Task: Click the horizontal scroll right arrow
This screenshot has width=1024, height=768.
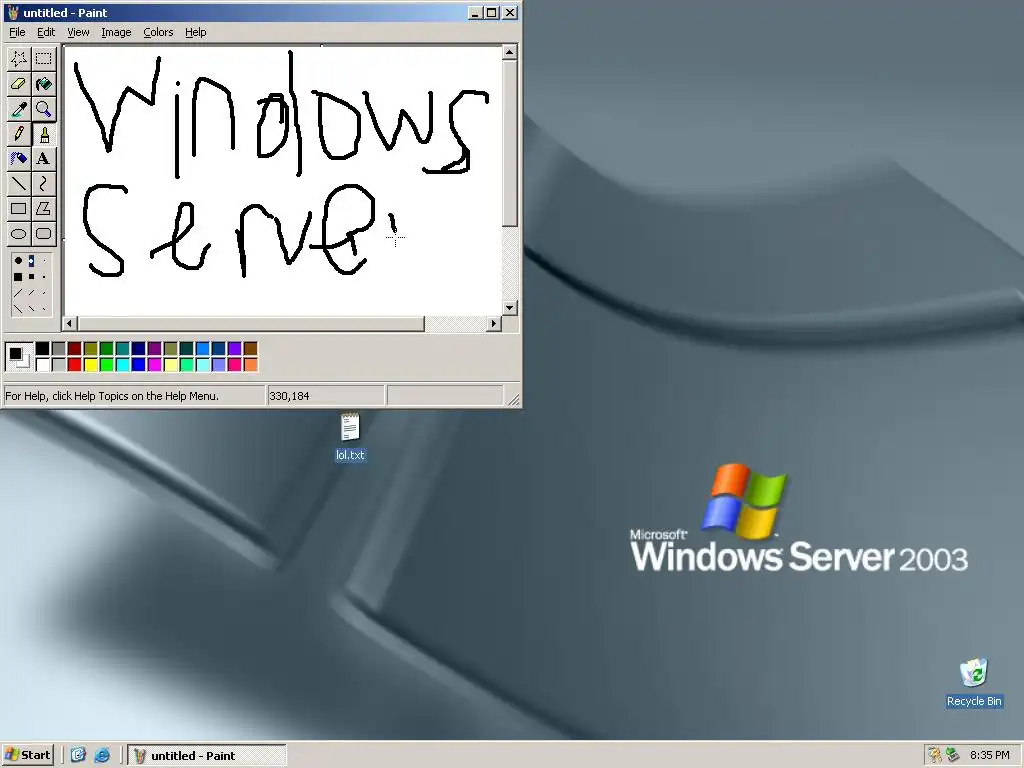Action: tap(494, 323)
